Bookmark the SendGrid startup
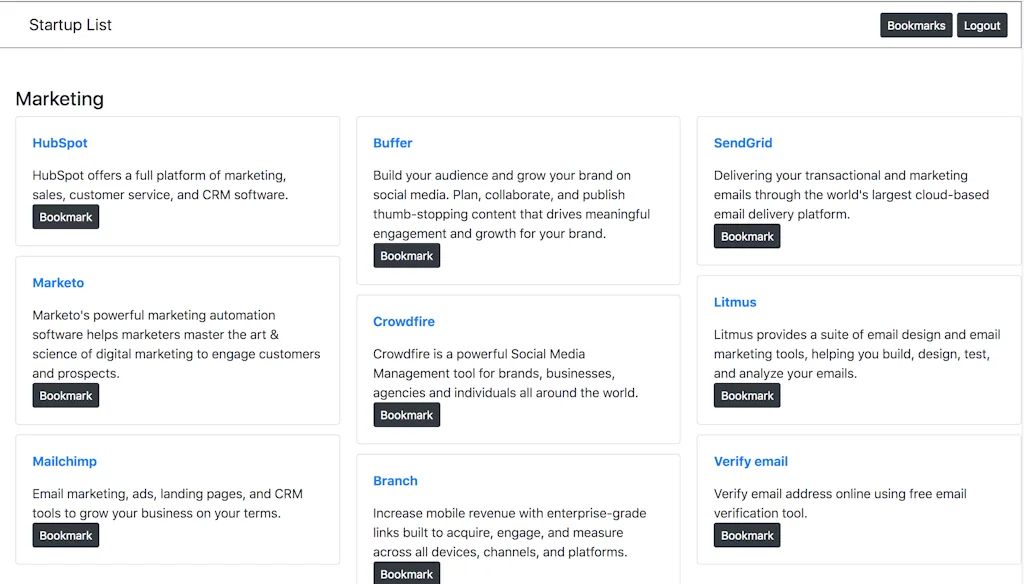Image resolution: width=1024 pixels, height=584 pixels. 746,236
